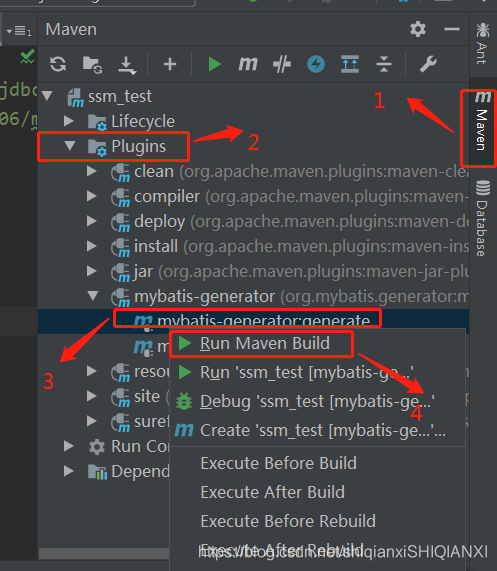The image size is (497, 571).
Task: Expand the Lifecycle tree node
Action: pyautogui.click(x=68, y=121)
